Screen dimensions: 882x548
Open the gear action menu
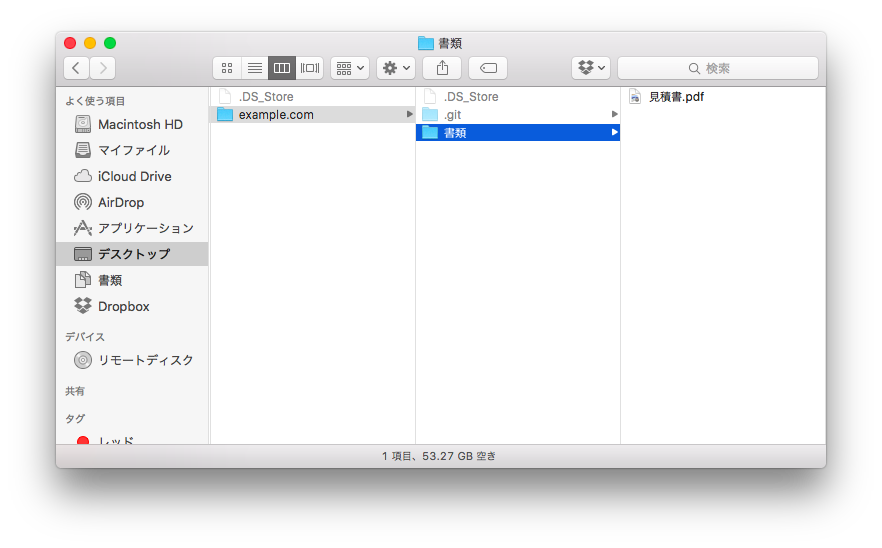[396, 68]
